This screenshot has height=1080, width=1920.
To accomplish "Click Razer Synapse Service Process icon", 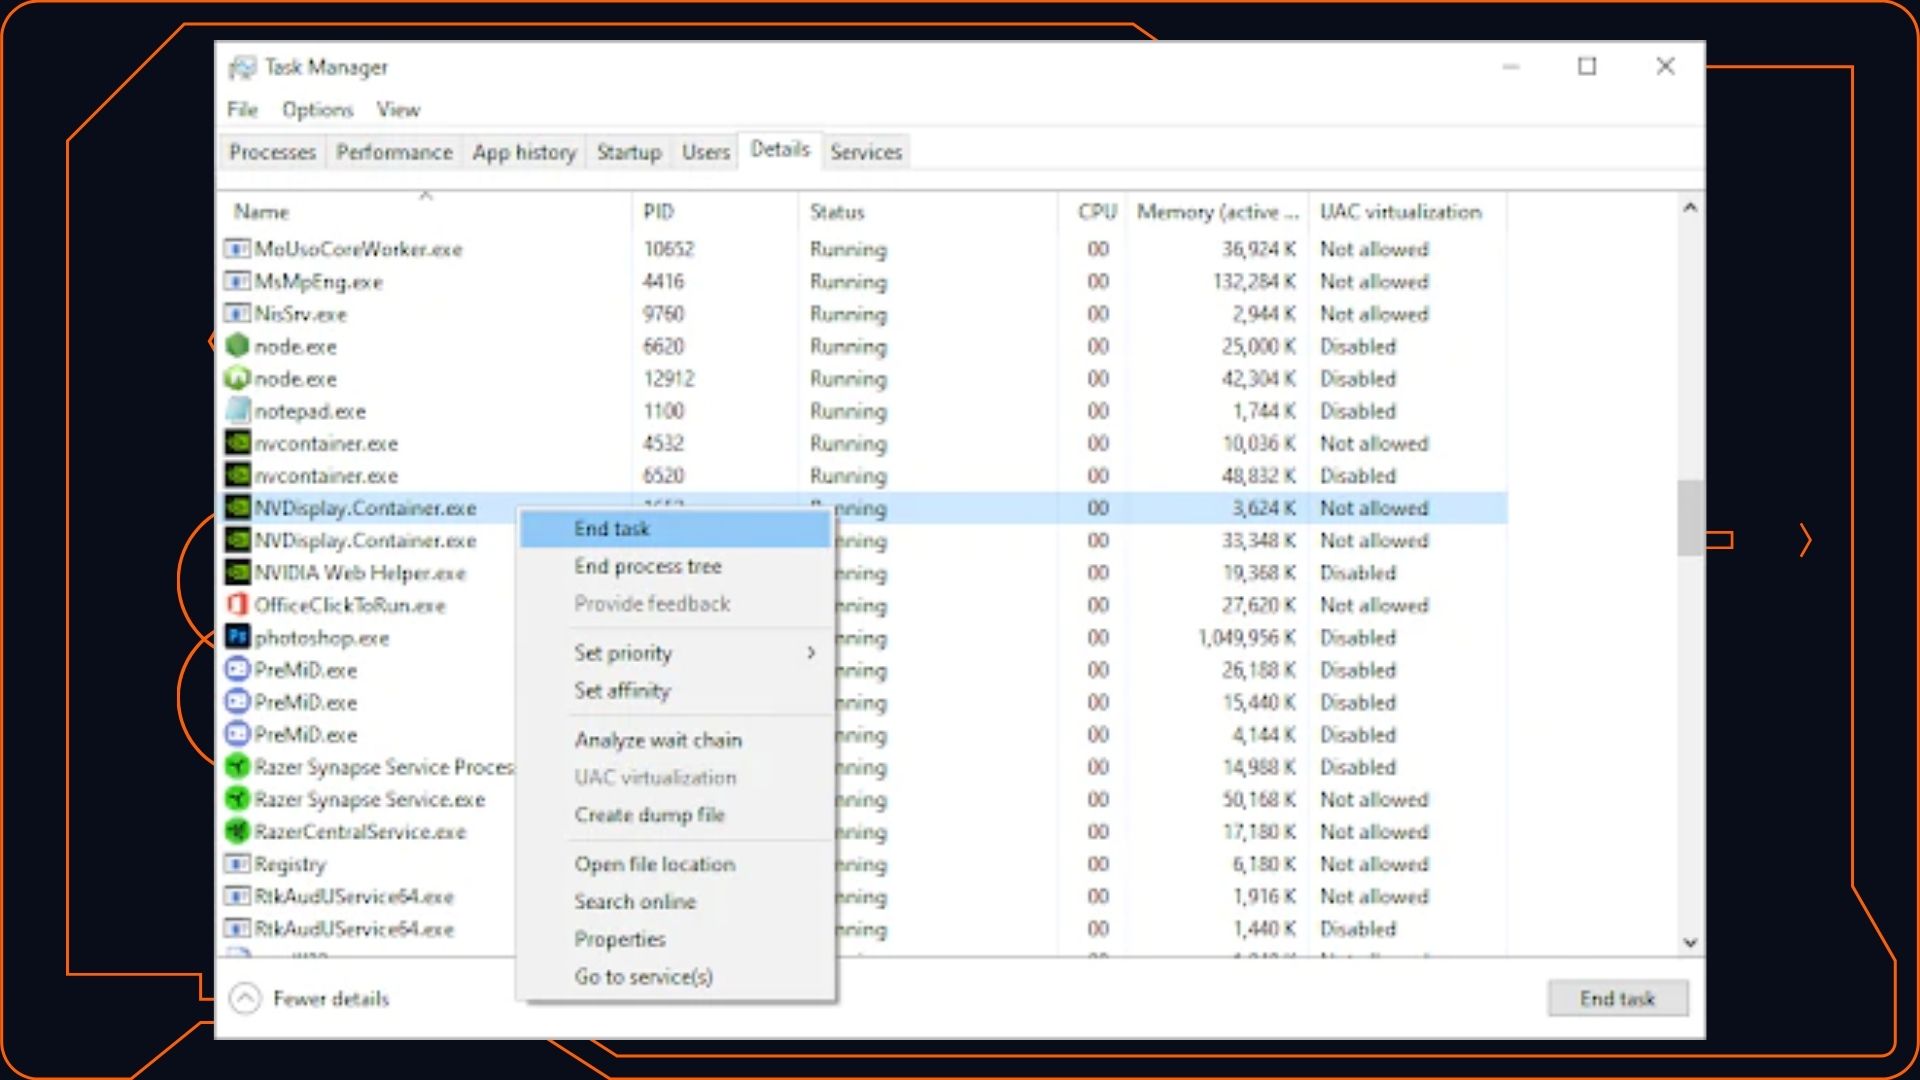I will pyautogui.click(x=237, y=766).
